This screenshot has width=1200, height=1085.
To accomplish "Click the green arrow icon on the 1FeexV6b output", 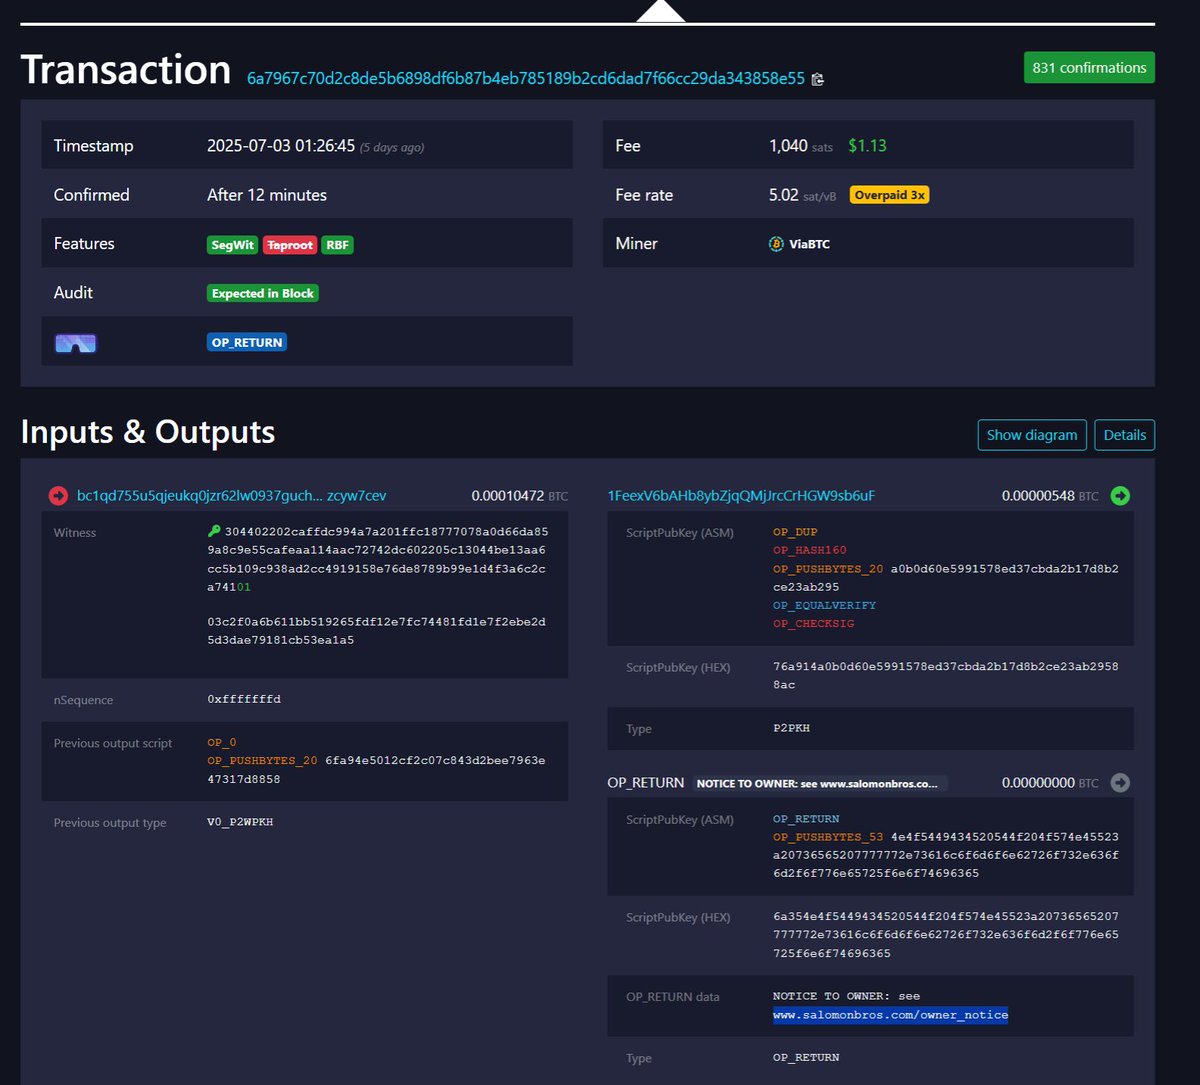I will click(x=1120, y=495).
